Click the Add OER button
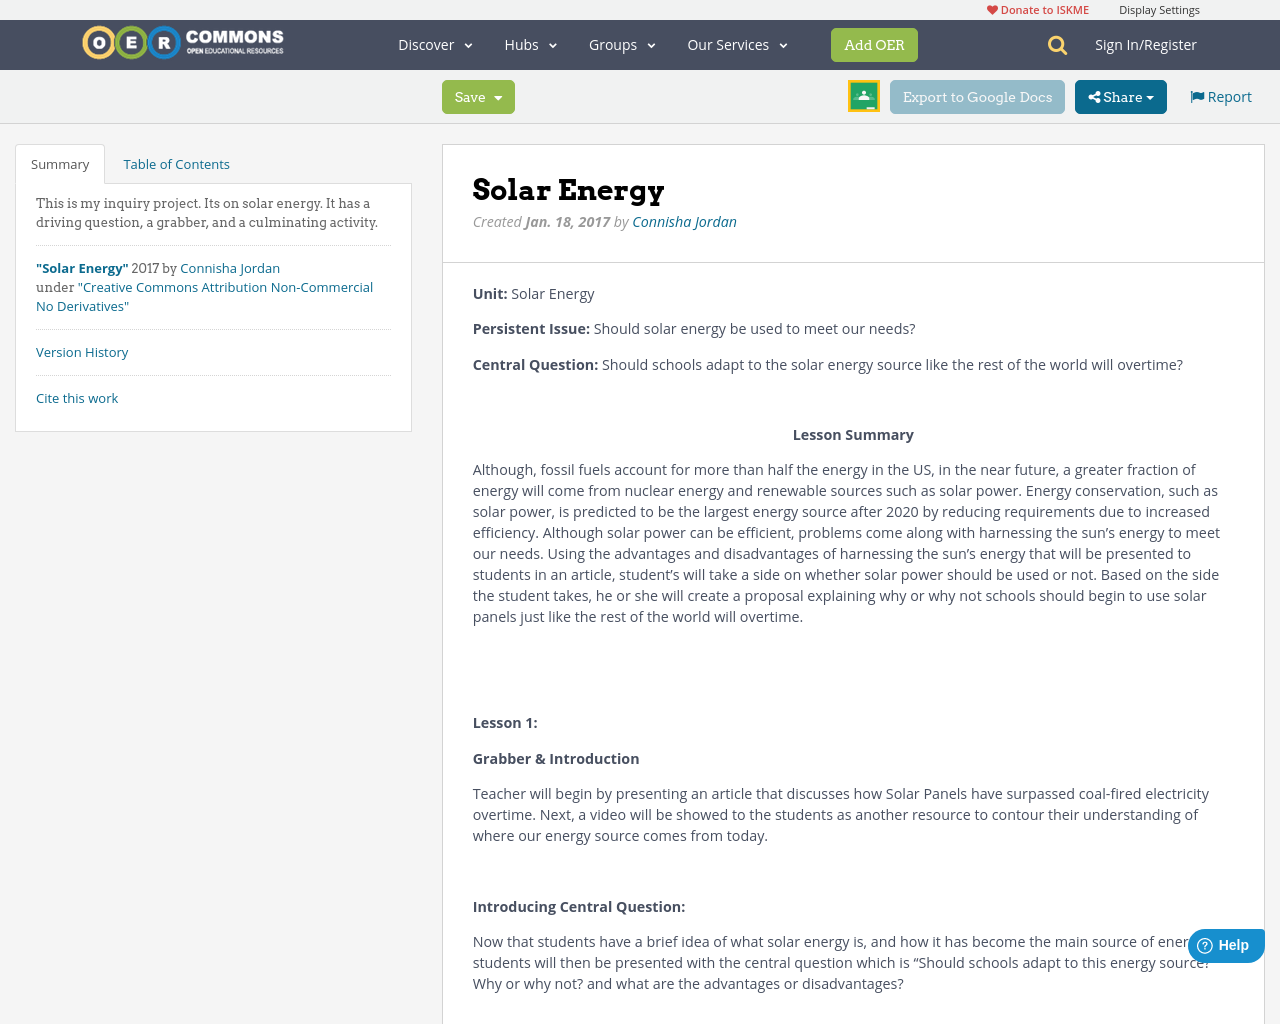 [x=874, y=44]
